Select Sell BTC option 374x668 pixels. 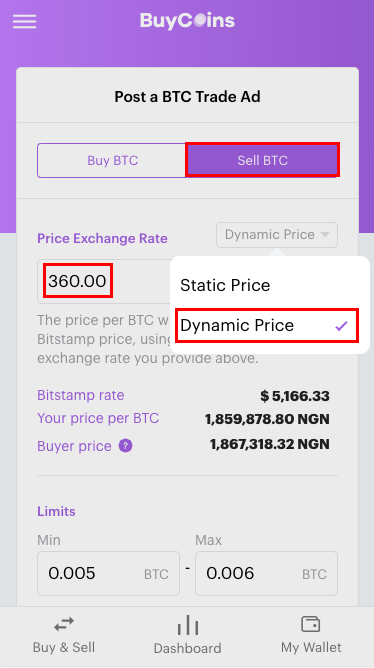tap(262, 161)
